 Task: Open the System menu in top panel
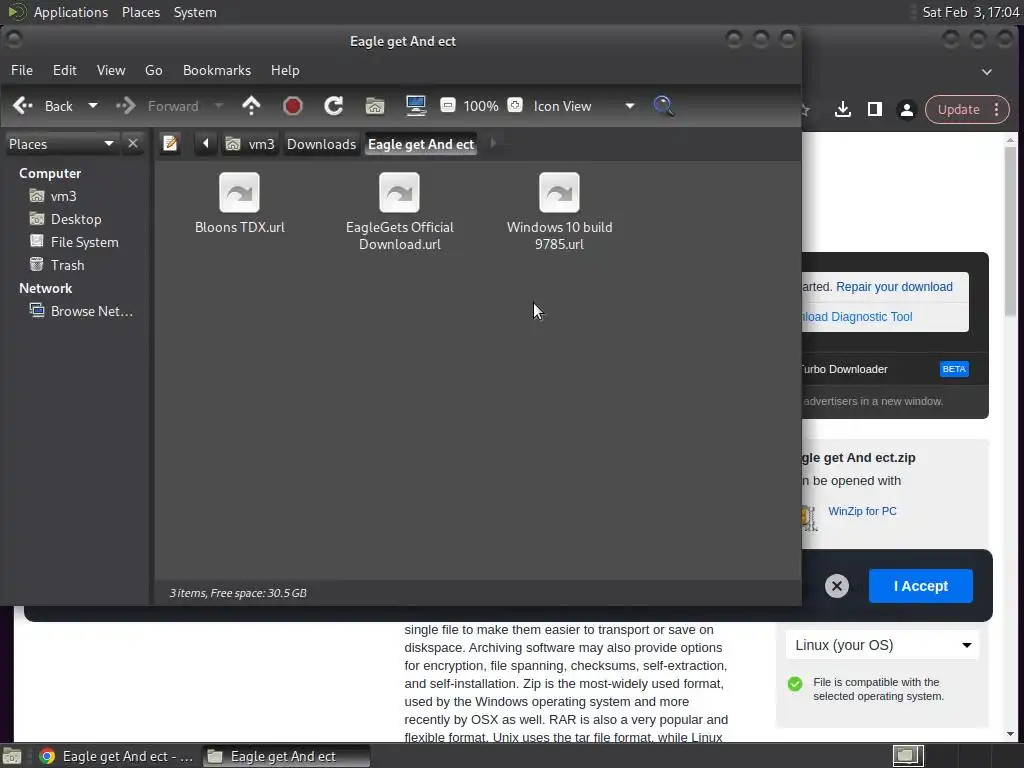click(195, 12)
